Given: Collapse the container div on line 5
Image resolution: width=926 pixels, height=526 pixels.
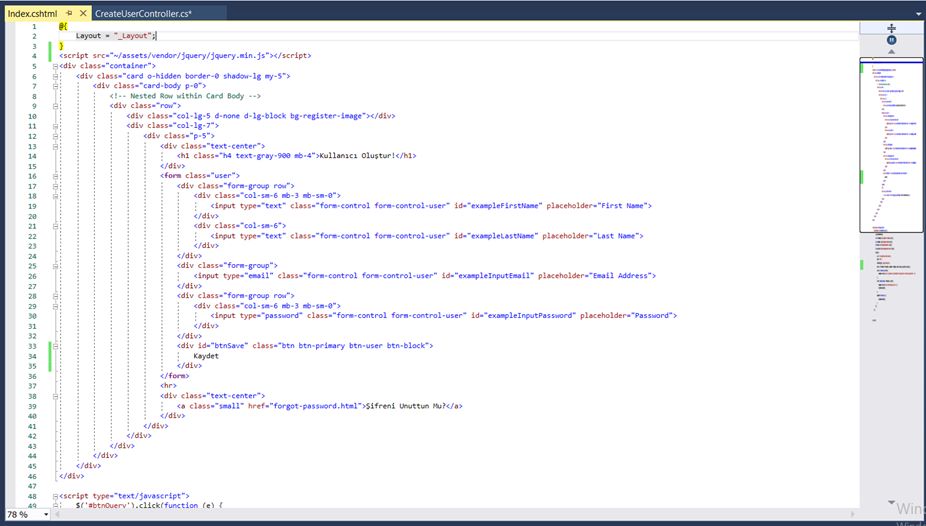Looking at the screenshot, I should (x=55, y=66).
